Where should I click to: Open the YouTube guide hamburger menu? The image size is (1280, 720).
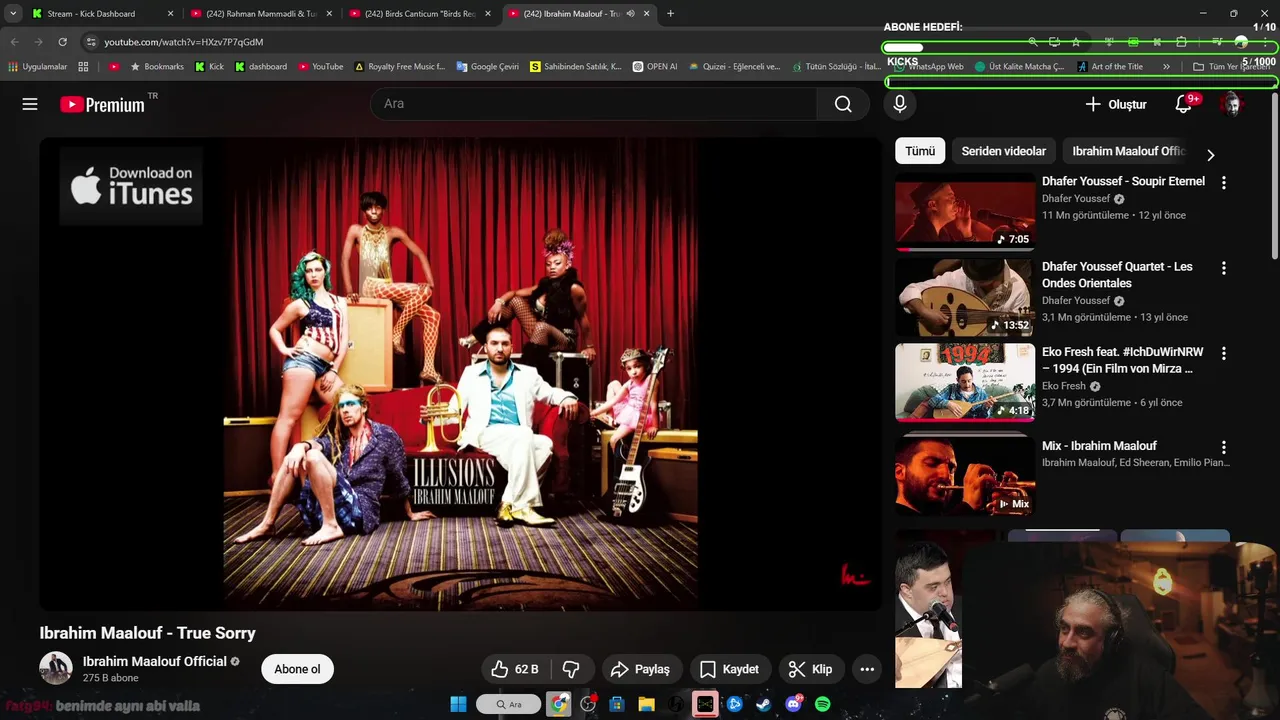pyautogui.click(x=30, y=104)
